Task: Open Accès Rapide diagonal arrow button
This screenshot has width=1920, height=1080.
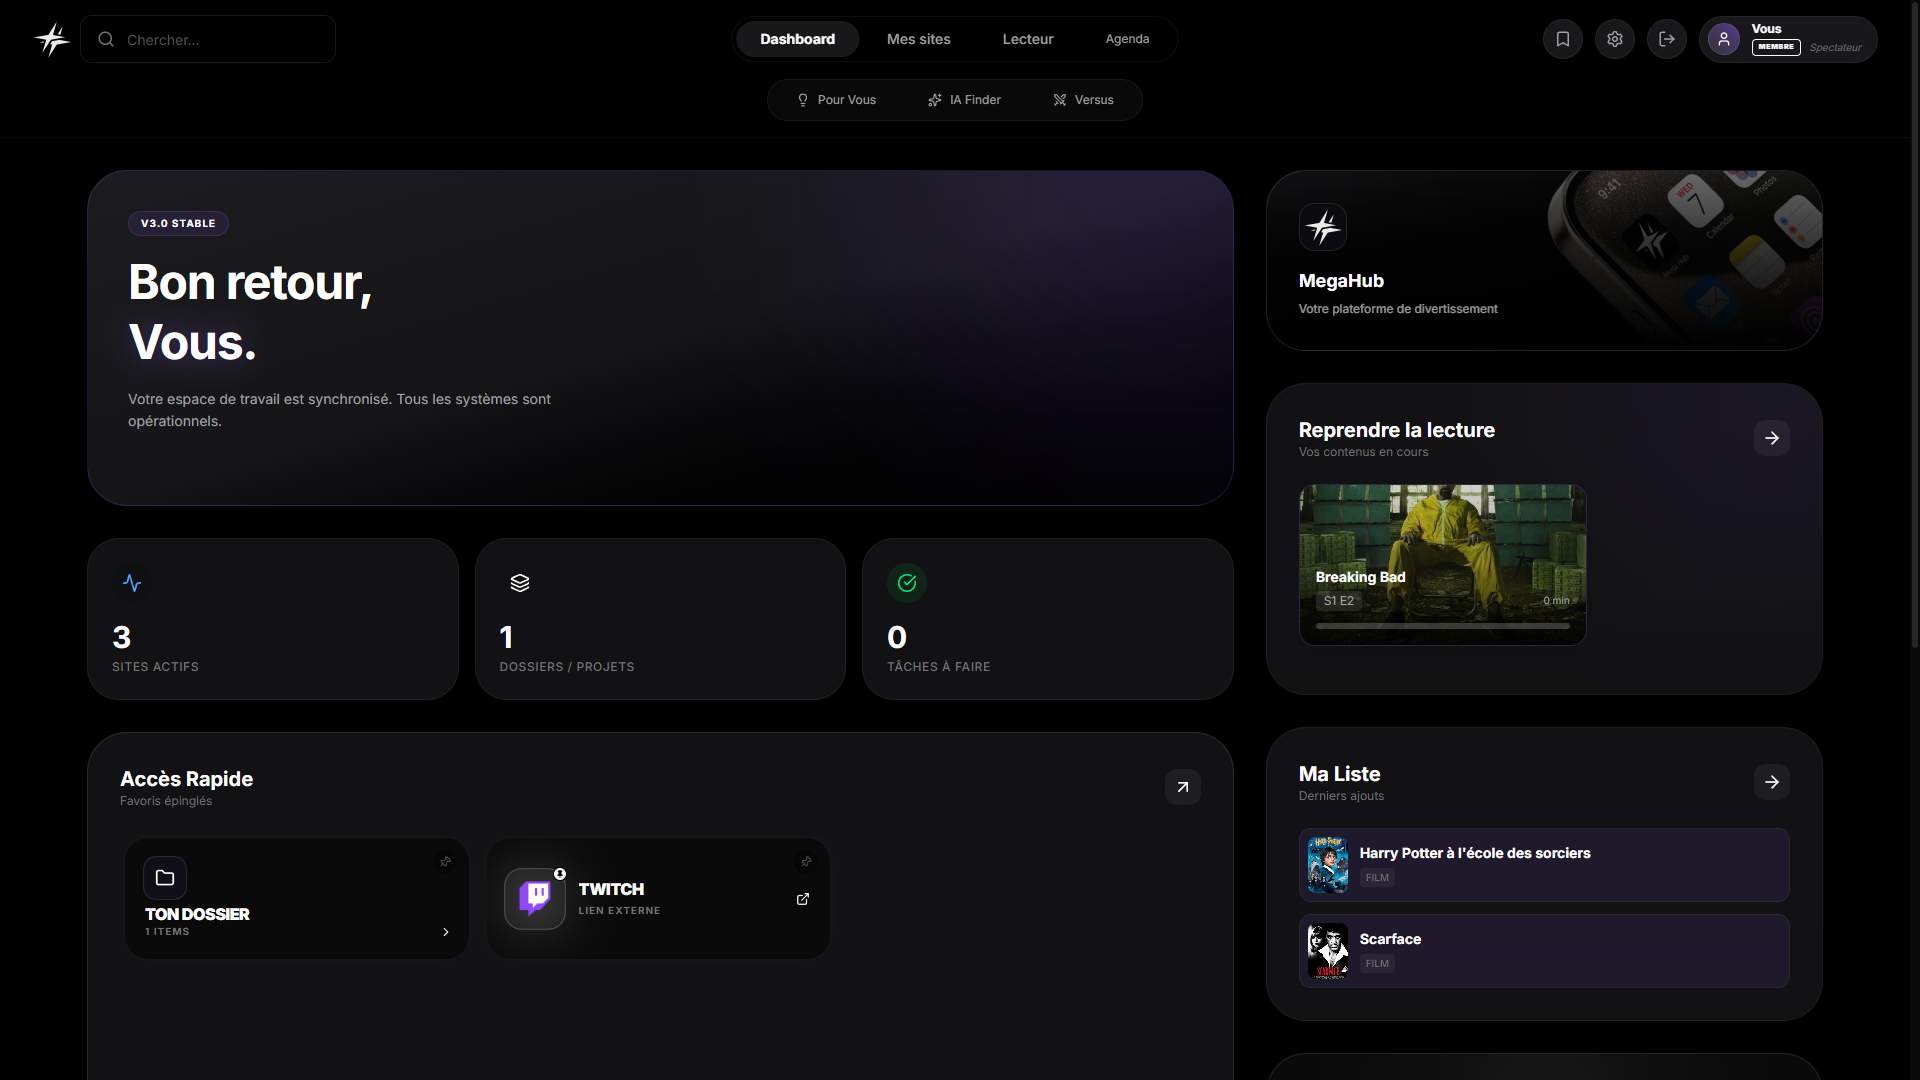Action: coord(1183,787)
